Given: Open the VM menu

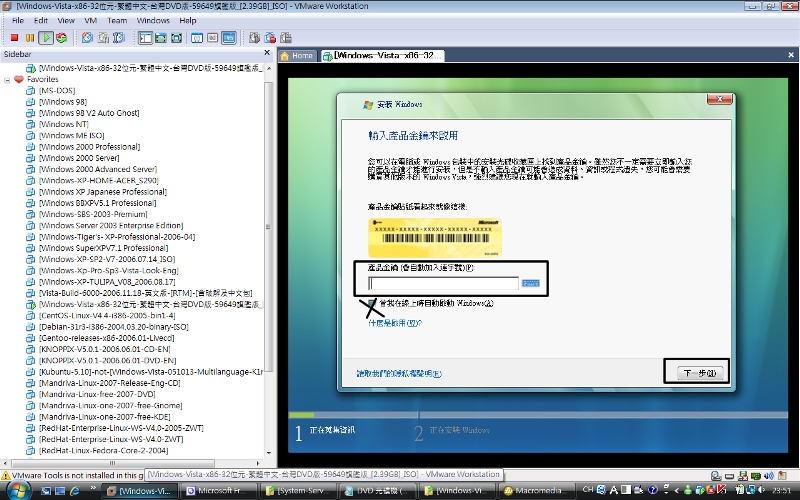Looking at the screenshot, I should pos(91,20).
